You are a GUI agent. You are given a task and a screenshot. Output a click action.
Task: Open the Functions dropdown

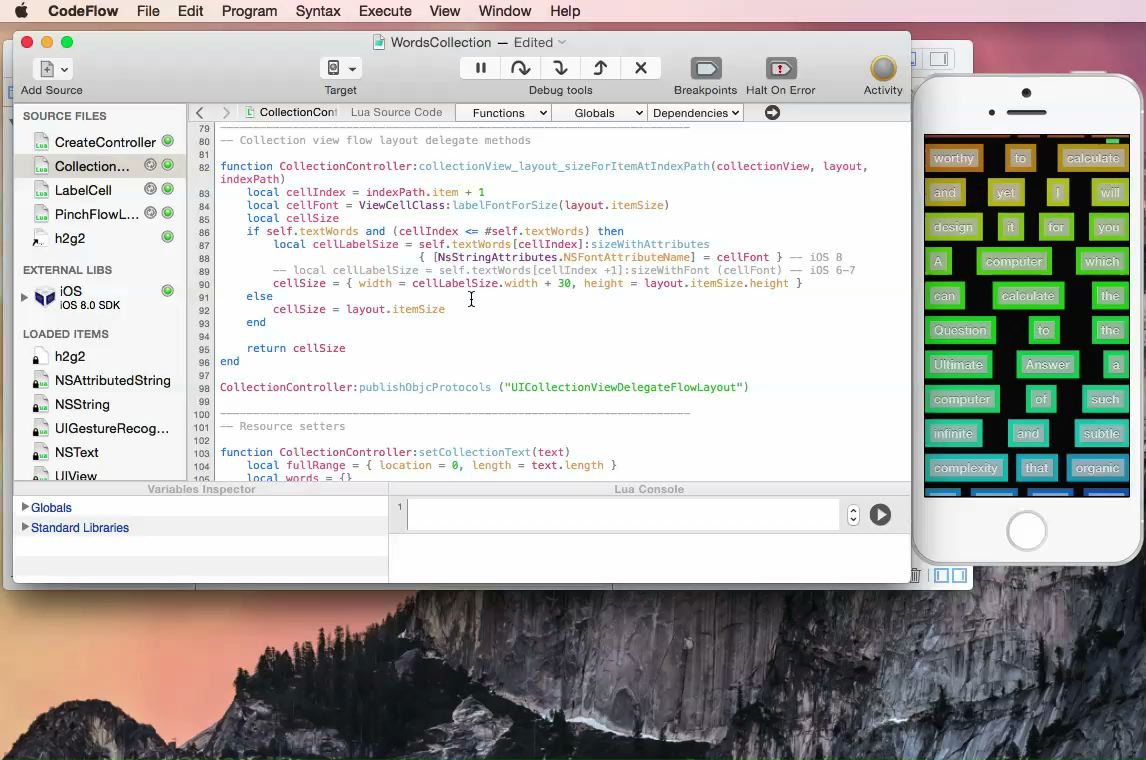click(x=503, y=113)
